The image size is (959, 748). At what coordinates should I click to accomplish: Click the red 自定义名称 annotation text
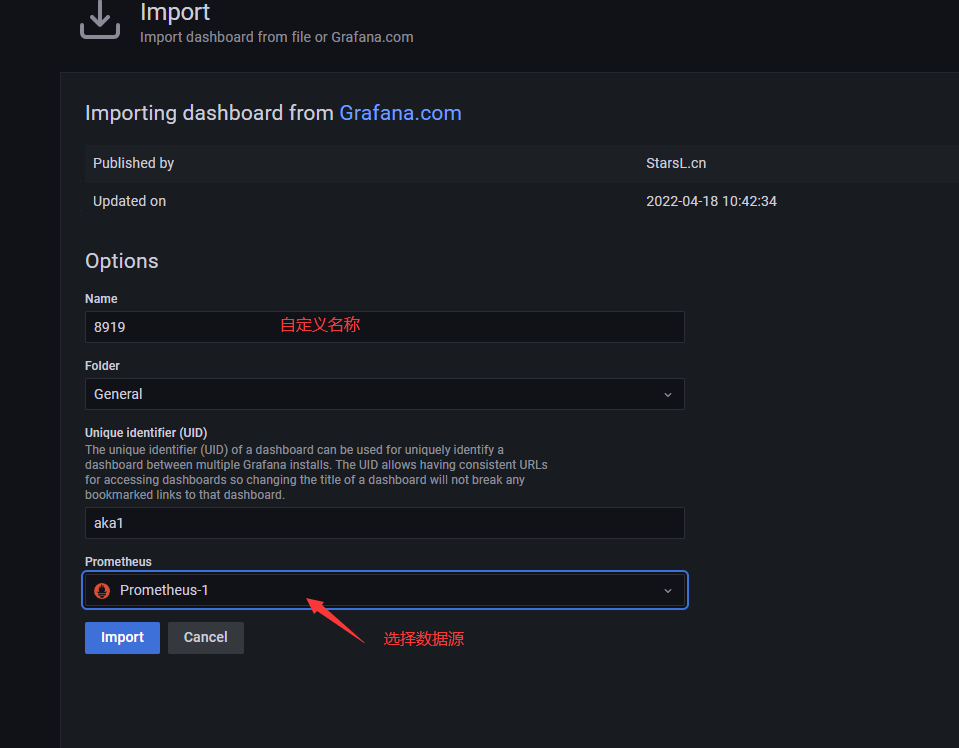[319, 325]
